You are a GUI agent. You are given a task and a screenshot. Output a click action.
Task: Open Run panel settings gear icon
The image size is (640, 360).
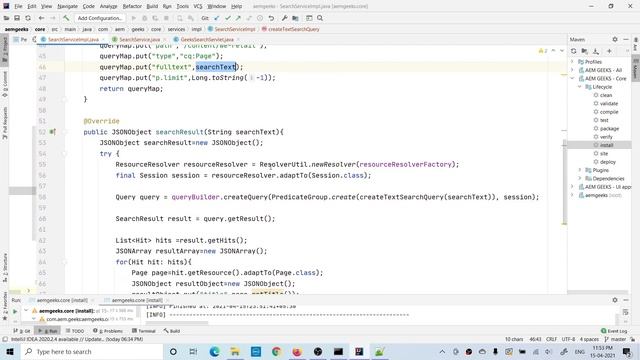[615, 300]
